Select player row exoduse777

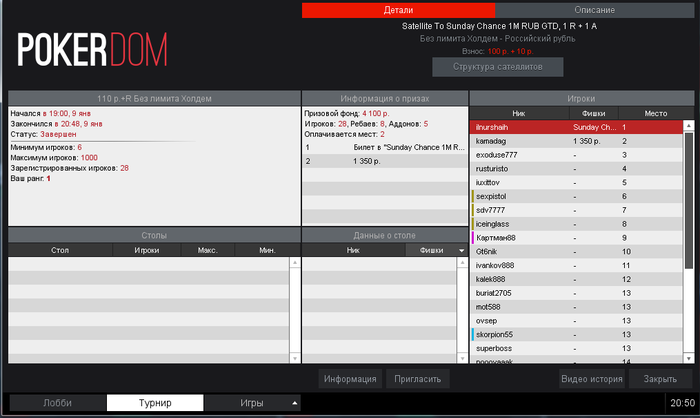pyautogui.click(x=576, y=155)
